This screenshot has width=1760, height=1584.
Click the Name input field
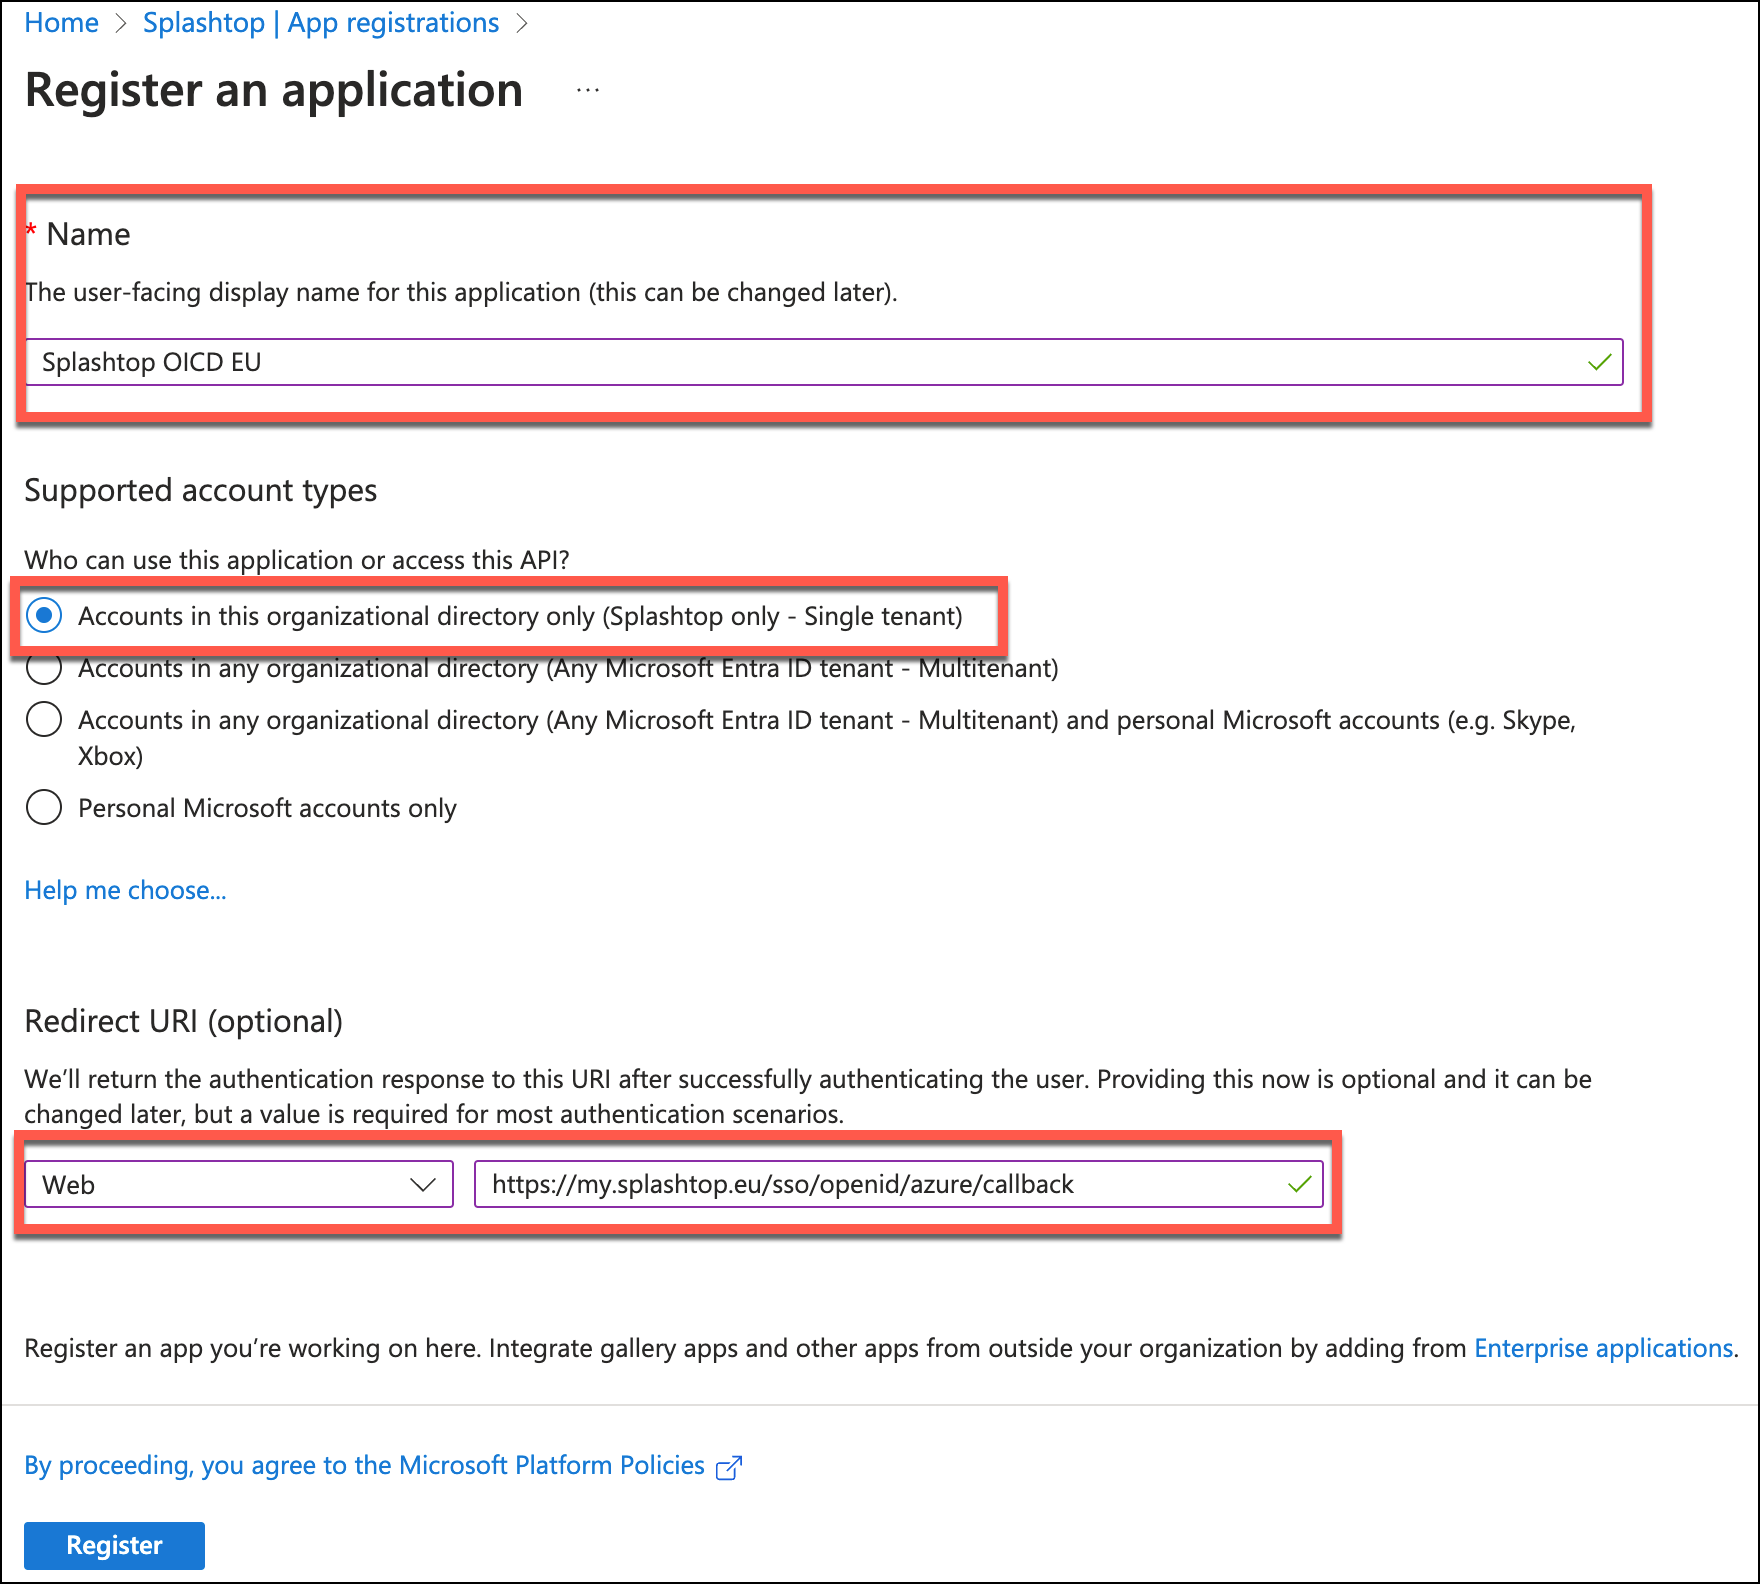pos(824,362)
